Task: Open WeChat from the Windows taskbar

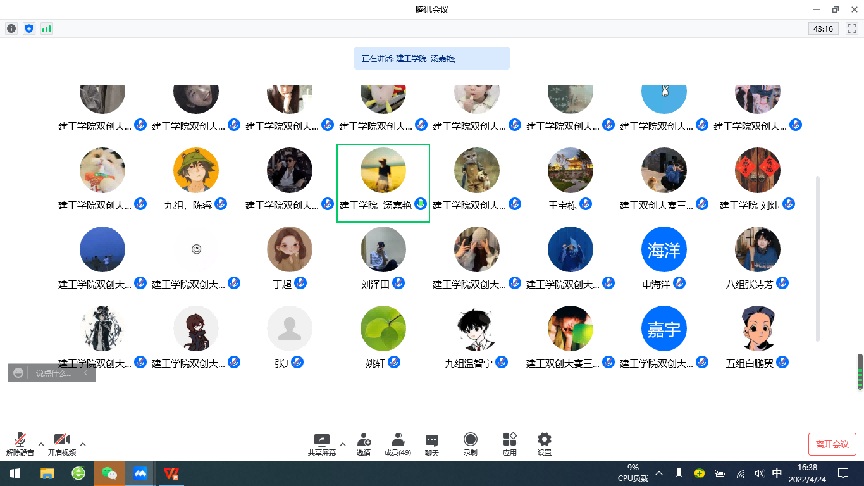Action: (x=109, y=474)
